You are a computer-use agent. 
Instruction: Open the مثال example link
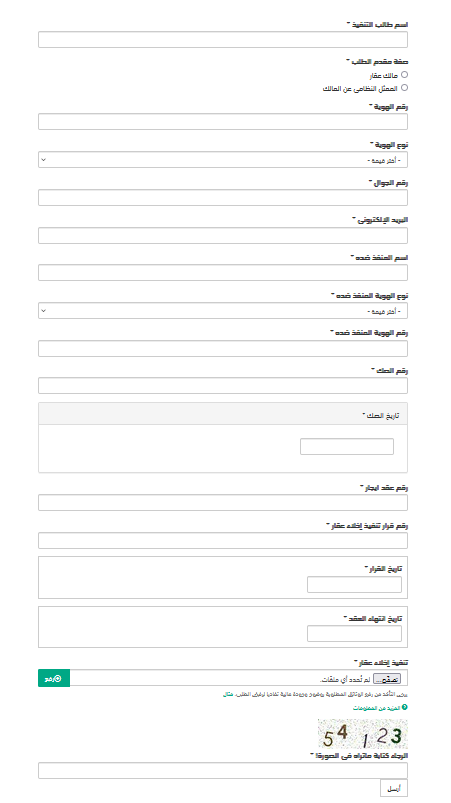(x=228, y=694)
